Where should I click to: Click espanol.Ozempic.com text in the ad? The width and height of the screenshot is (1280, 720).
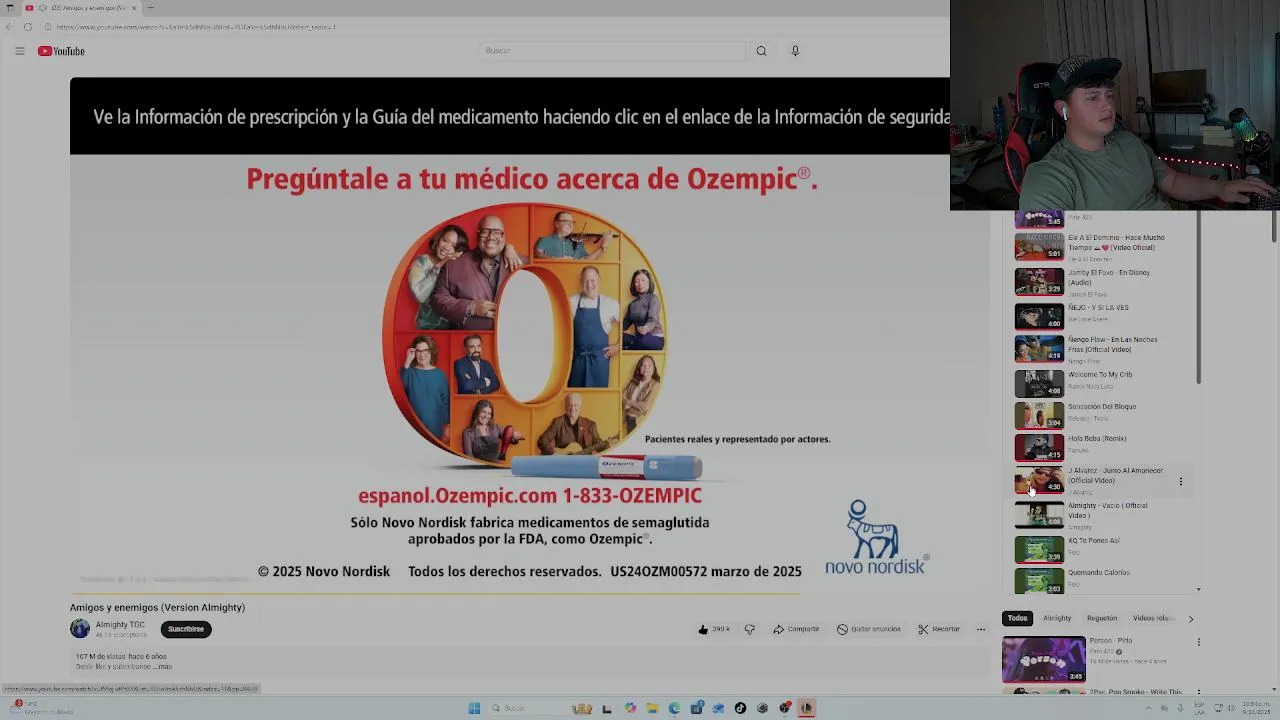457,496
